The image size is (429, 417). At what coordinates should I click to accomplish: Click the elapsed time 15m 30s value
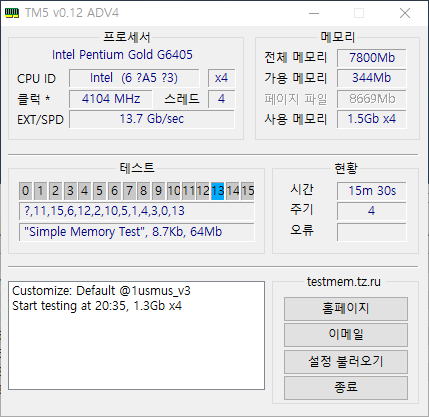pos(372,191)
